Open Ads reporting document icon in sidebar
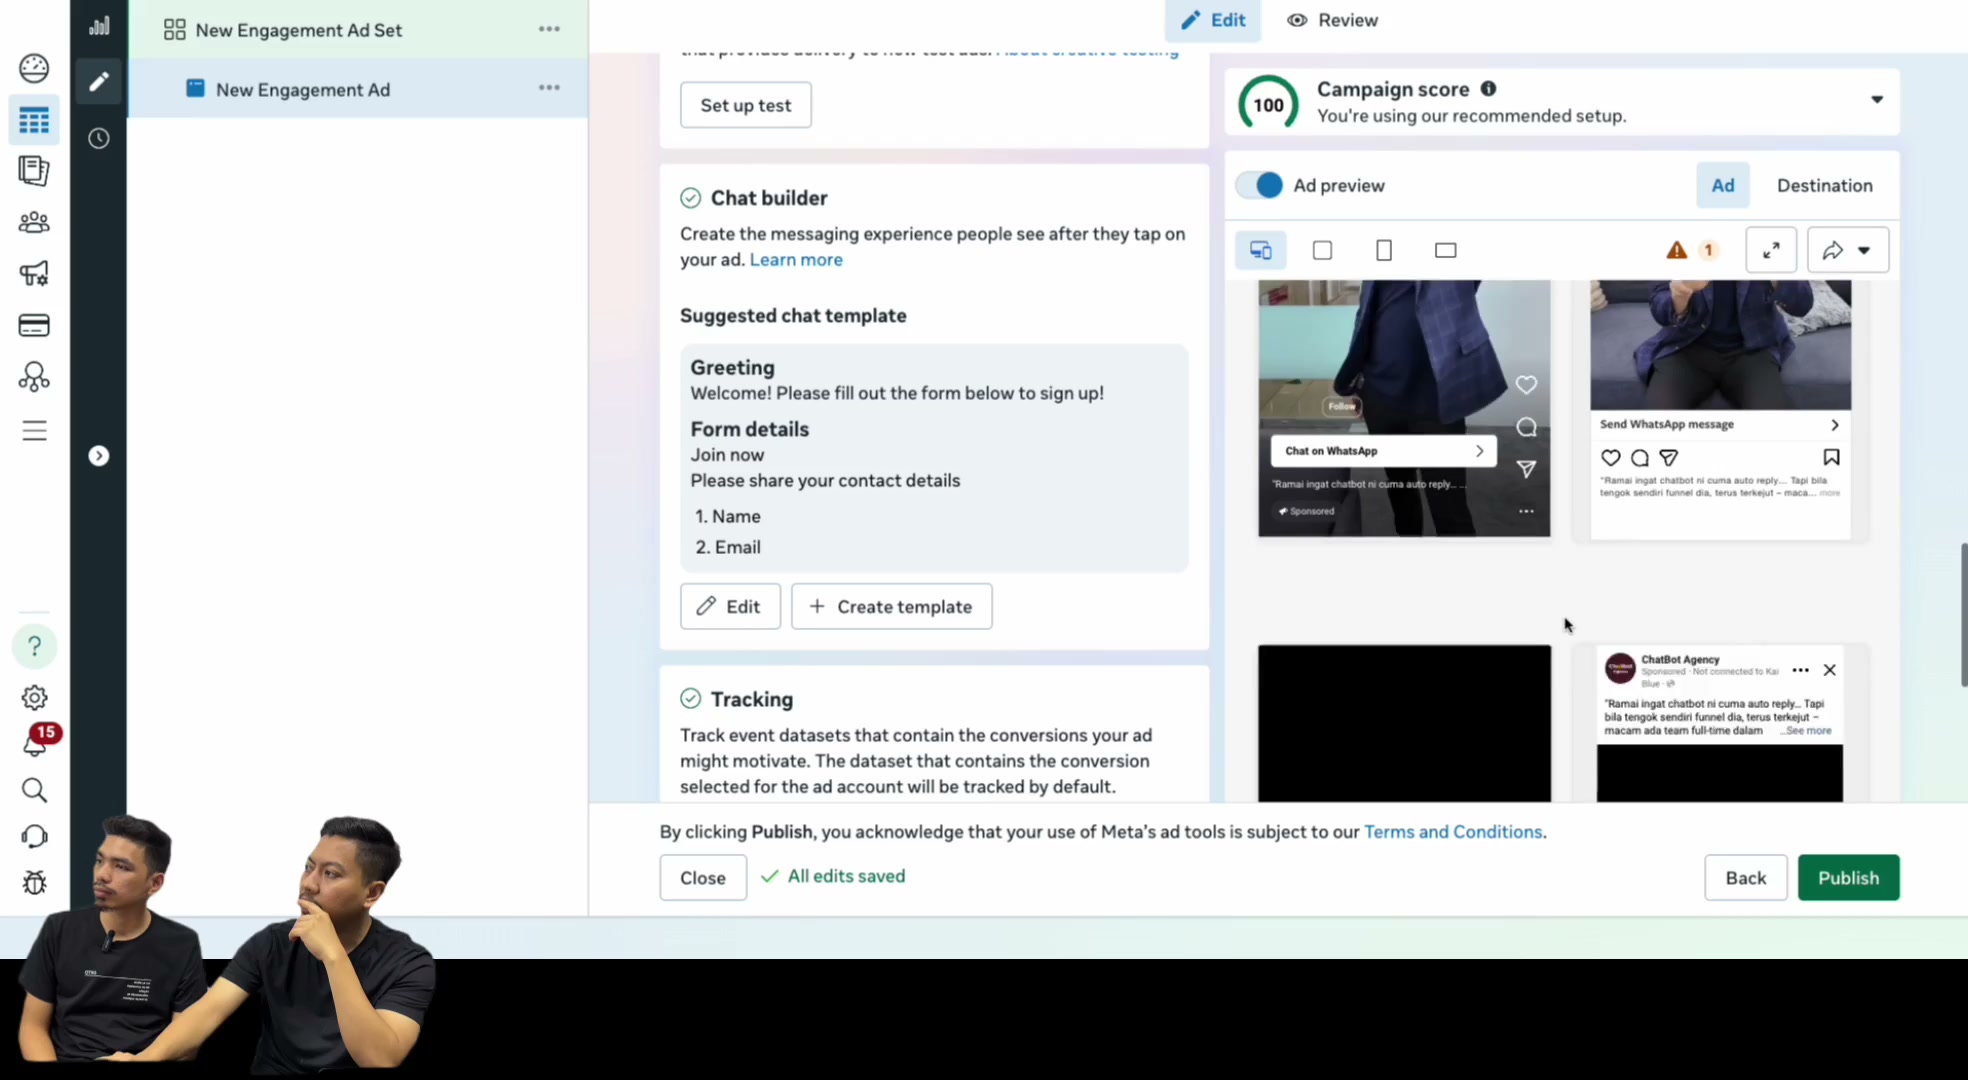The height and width of the screenshot is (1080, 1968). click(34, 171)
